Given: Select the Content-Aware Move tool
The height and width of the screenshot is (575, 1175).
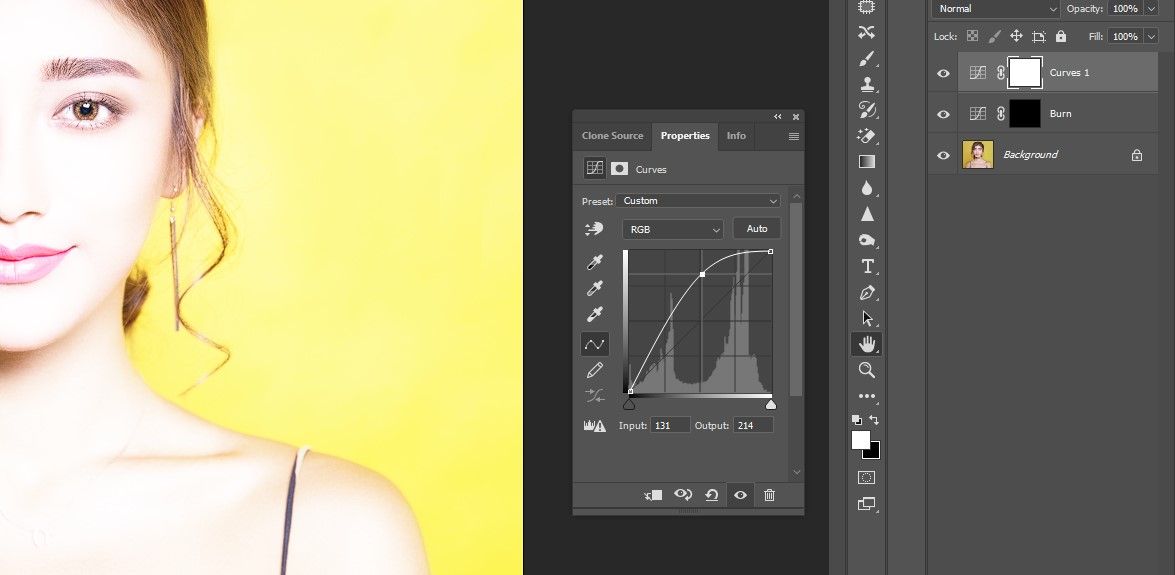Looking at the screenshot, I should coord(866,32).
